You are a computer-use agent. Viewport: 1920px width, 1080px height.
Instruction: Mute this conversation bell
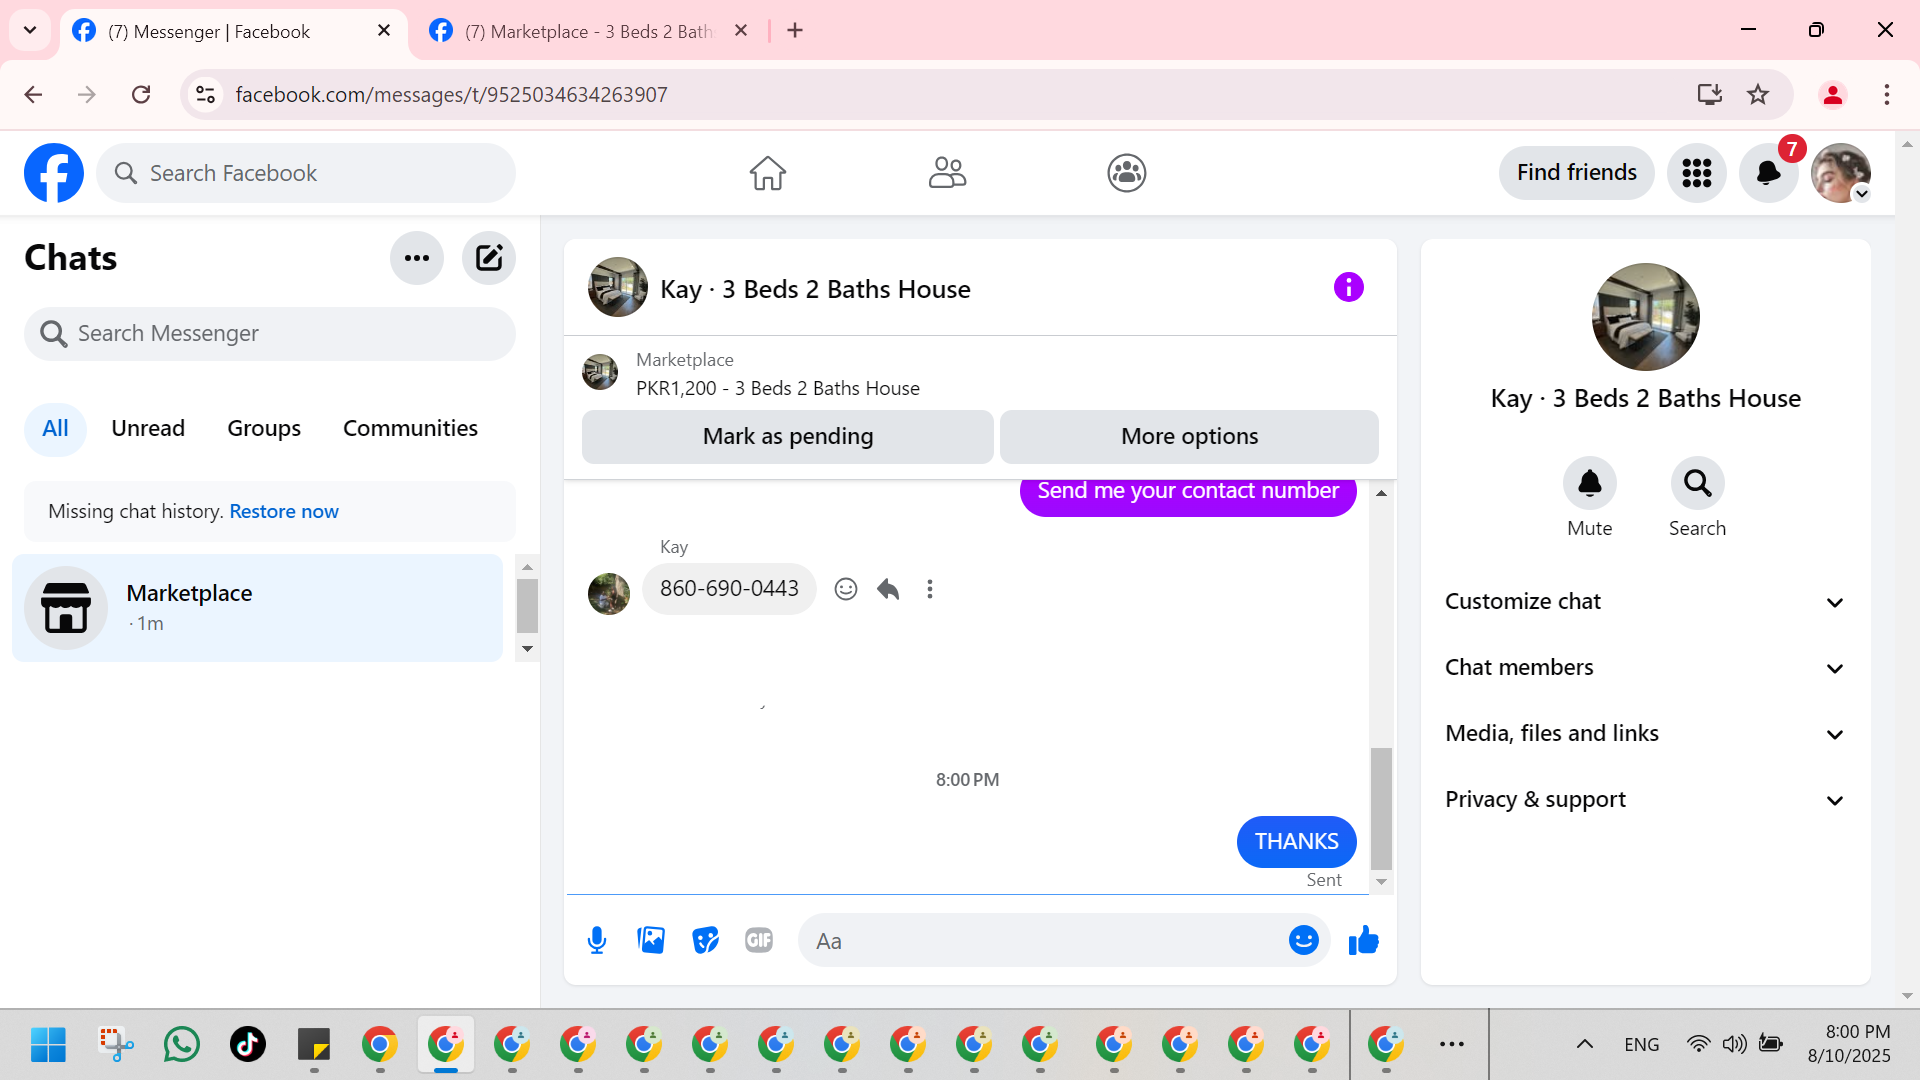(x=1589, y=484)
